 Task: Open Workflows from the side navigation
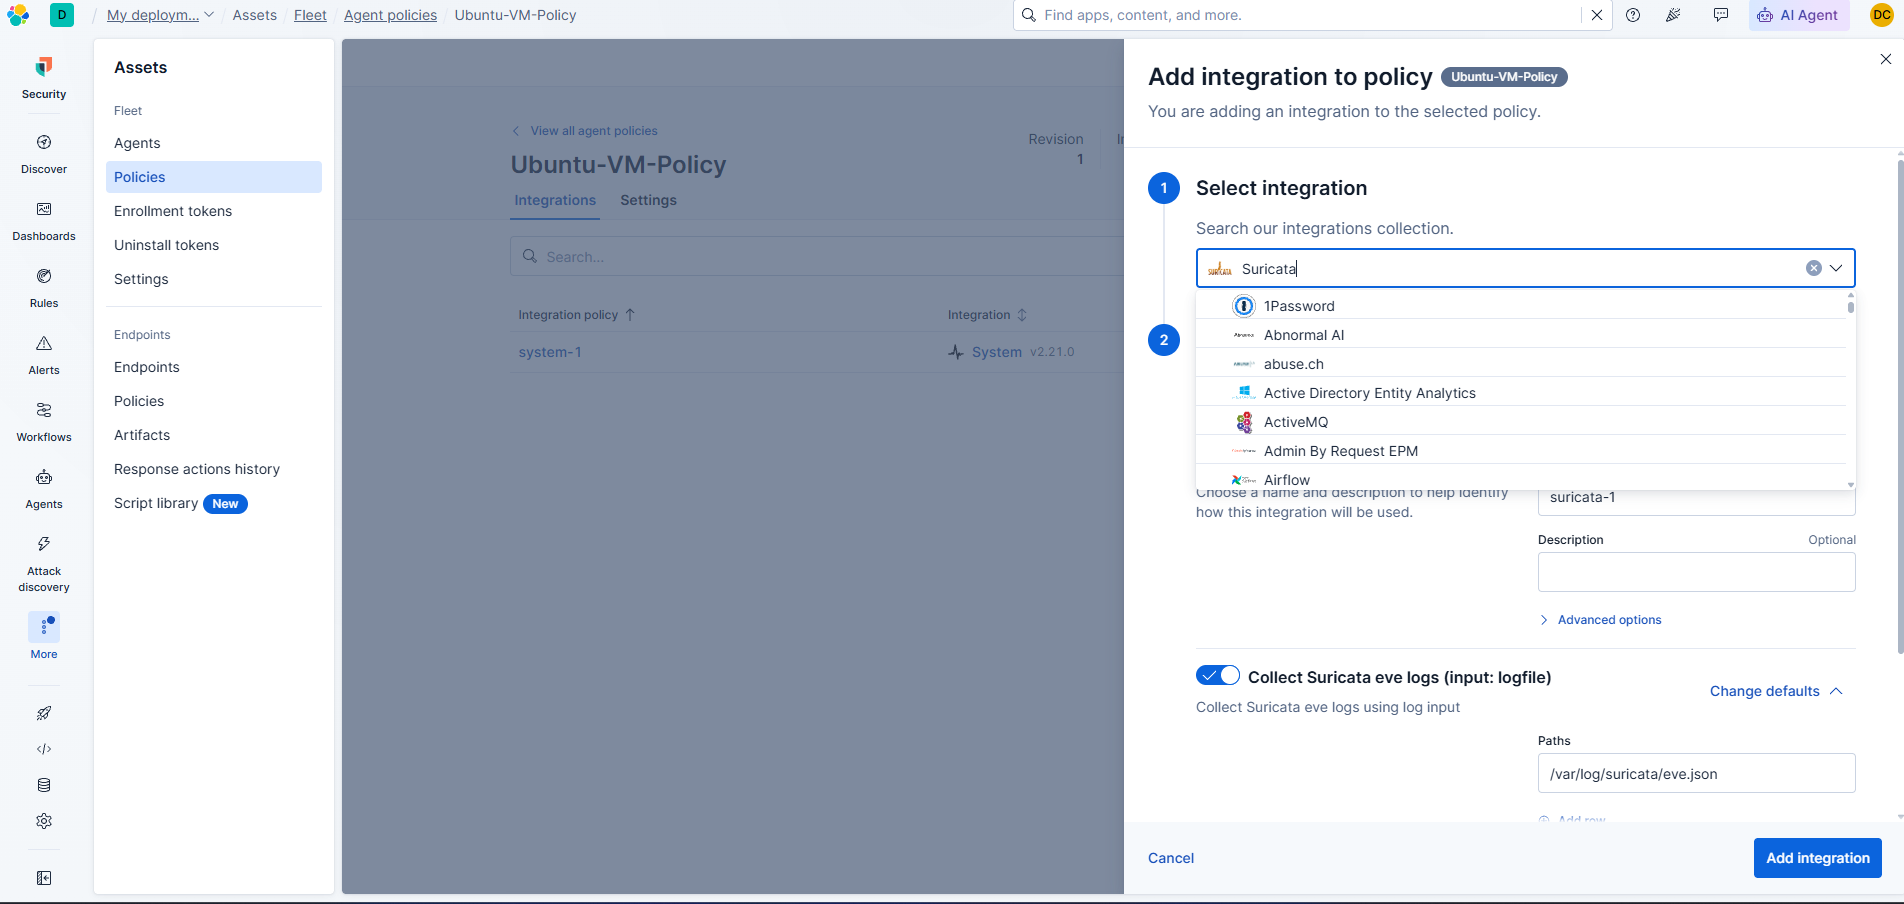44,422
